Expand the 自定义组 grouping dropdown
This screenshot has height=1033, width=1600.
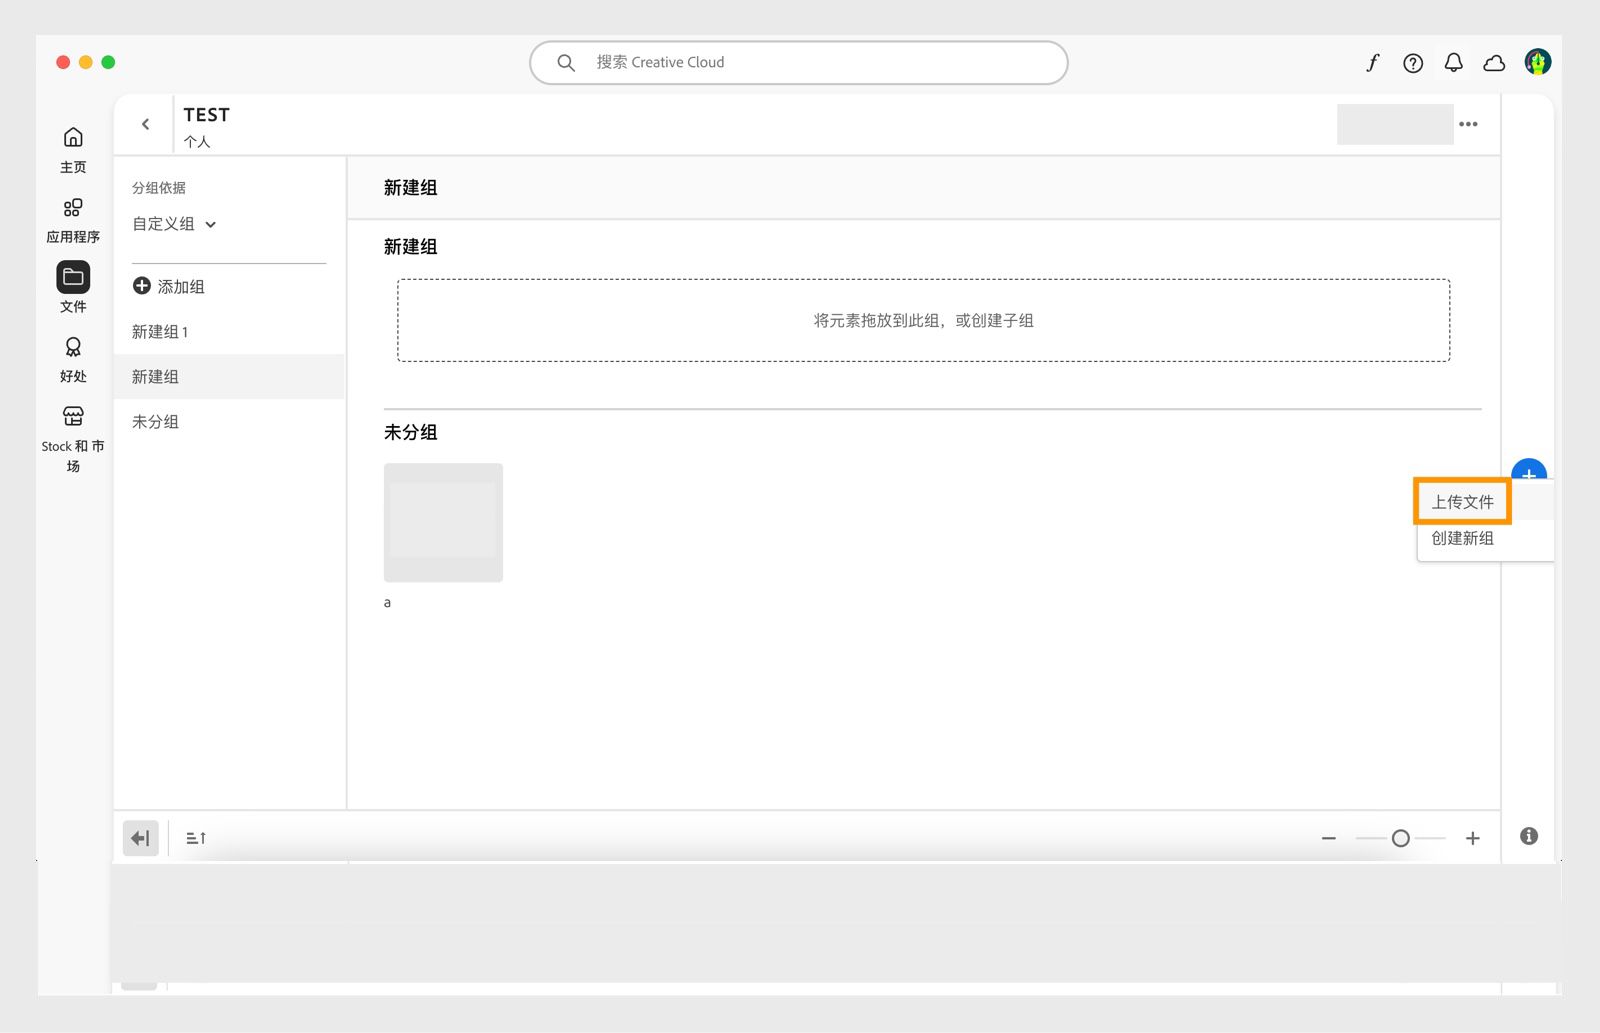coord(174,224)
